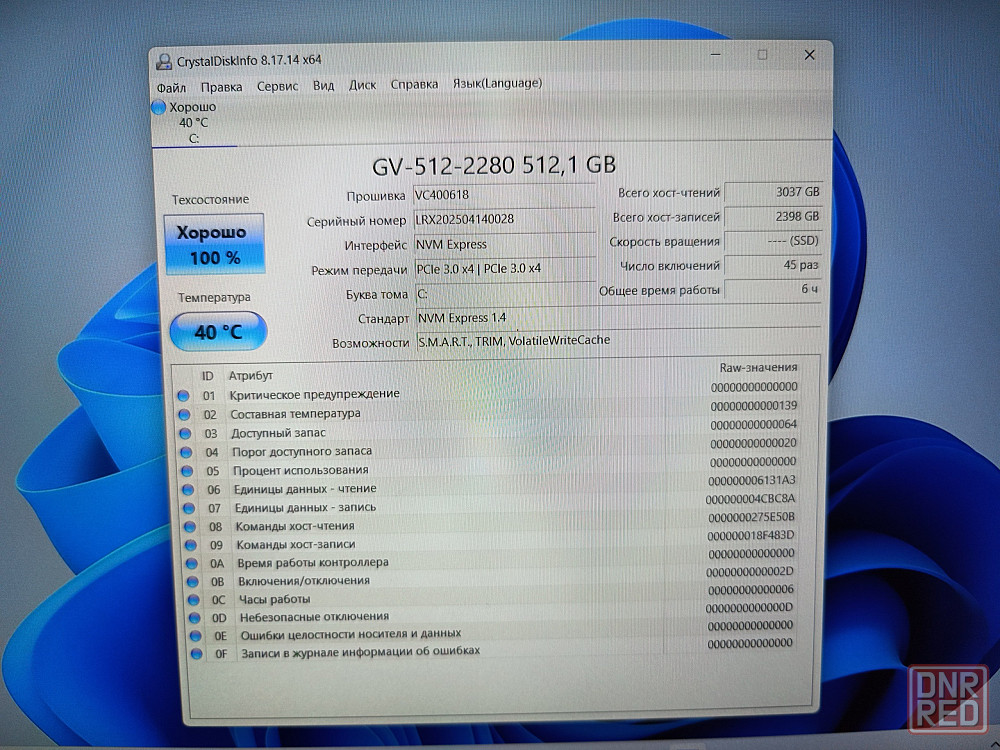The height and width of the screenshot is (750, 1000).
Task: Click the status dot for Составная температура
Action: coord(184,415)
